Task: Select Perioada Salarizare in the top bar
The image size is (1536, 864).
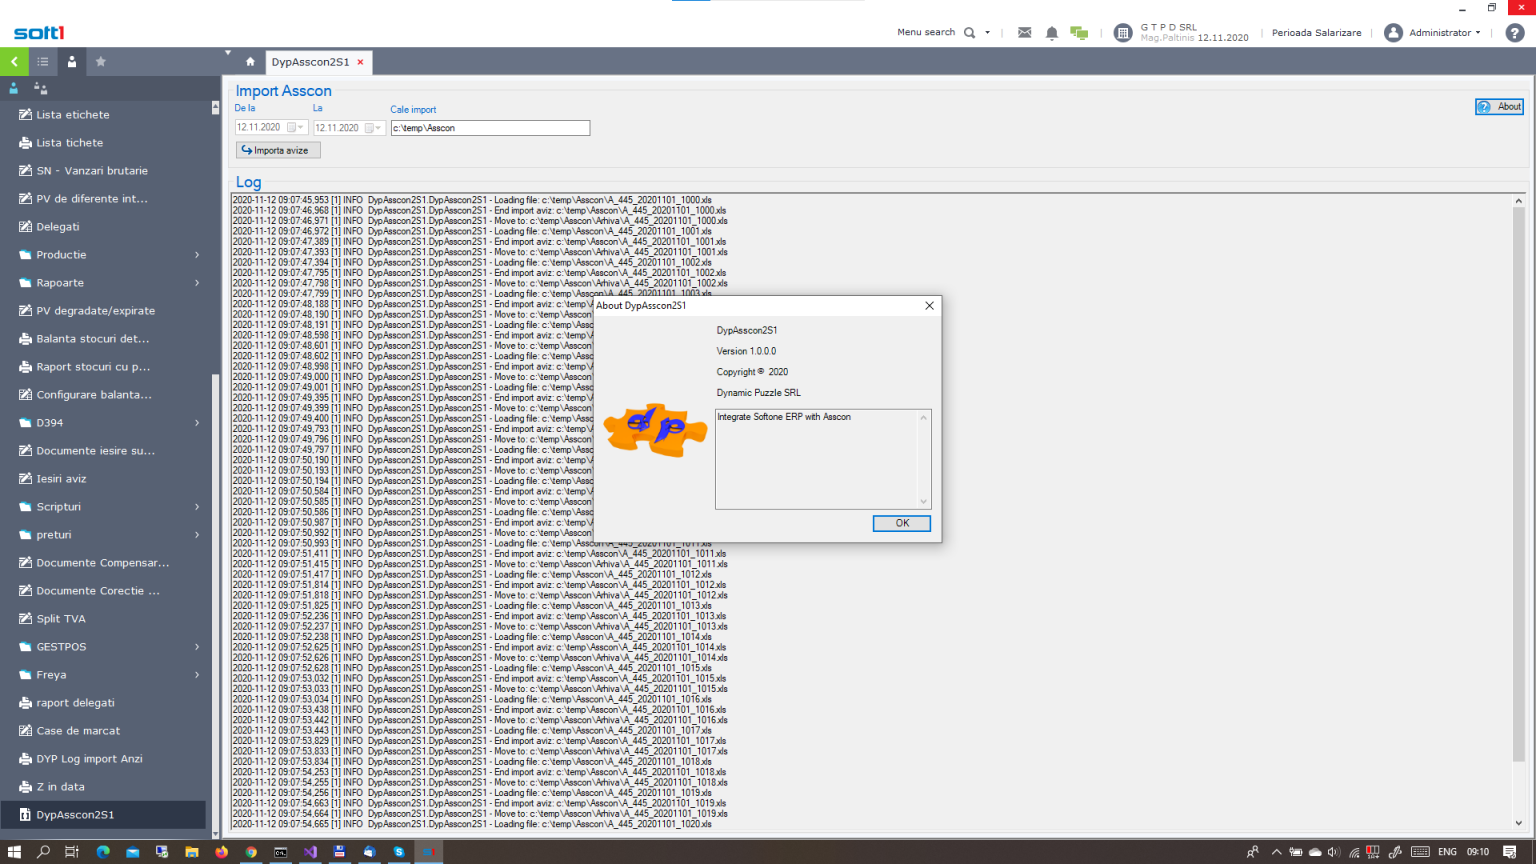Action: click(x=1316, y=32)
